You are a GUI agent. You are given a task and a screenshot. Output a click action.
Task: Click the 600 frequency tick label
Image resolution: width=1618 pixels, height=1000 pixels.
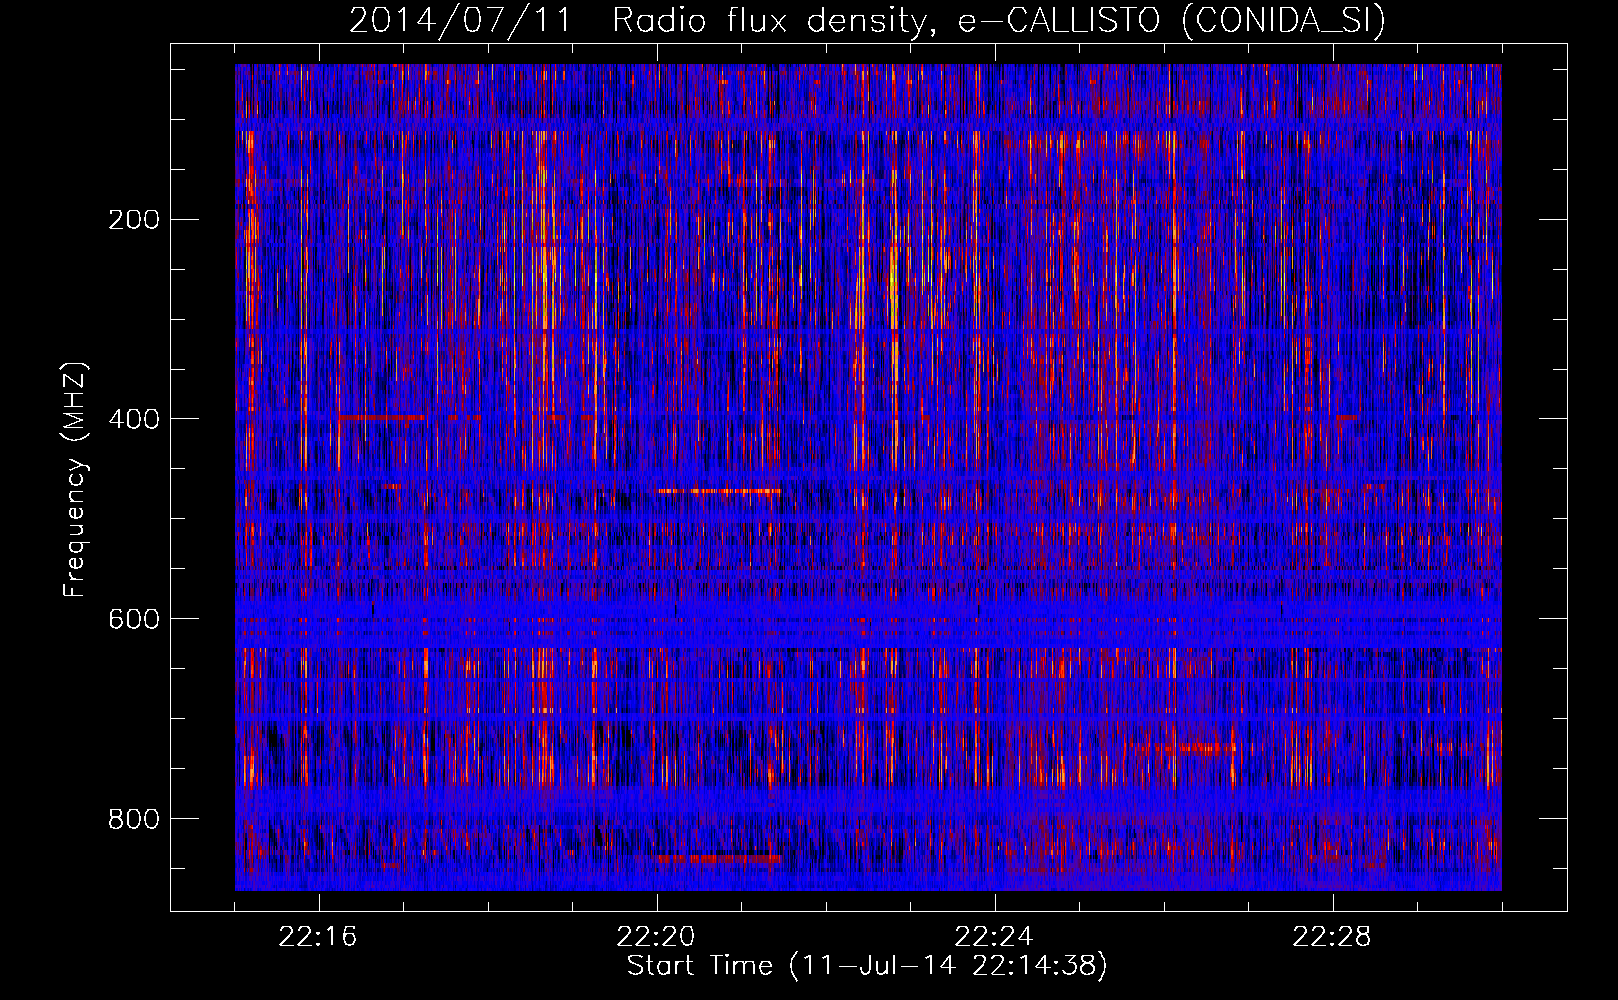(x=133, y=619)
